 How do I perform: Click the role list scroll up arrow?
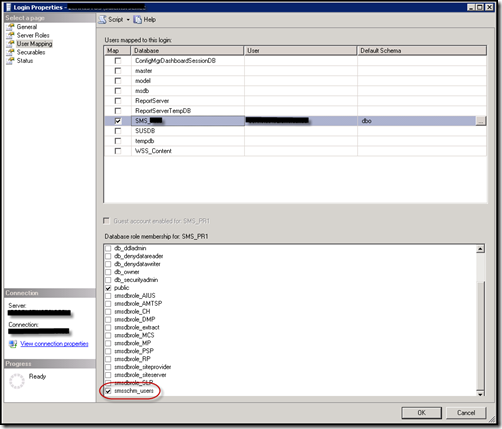pyautogui.click(x=480, y=249)
